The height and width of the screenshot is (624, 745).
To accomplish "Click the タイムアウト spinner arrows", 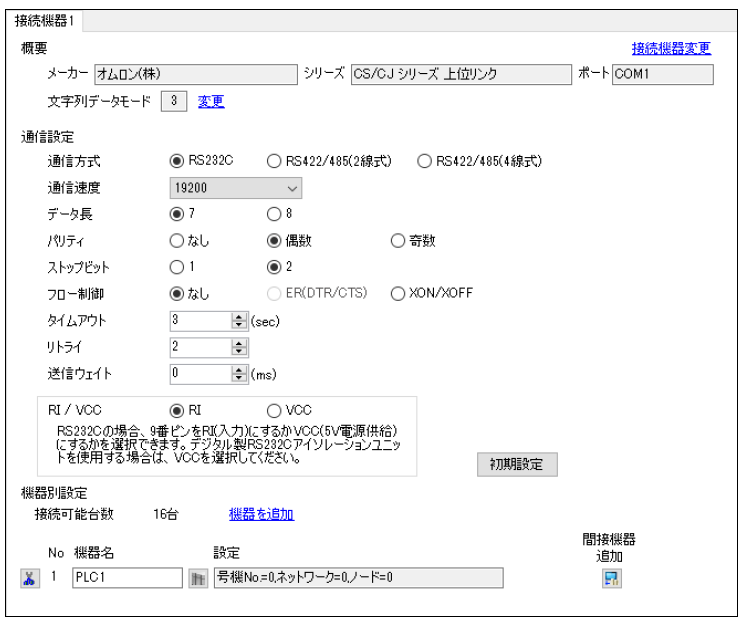I will (x=239, y=320).
